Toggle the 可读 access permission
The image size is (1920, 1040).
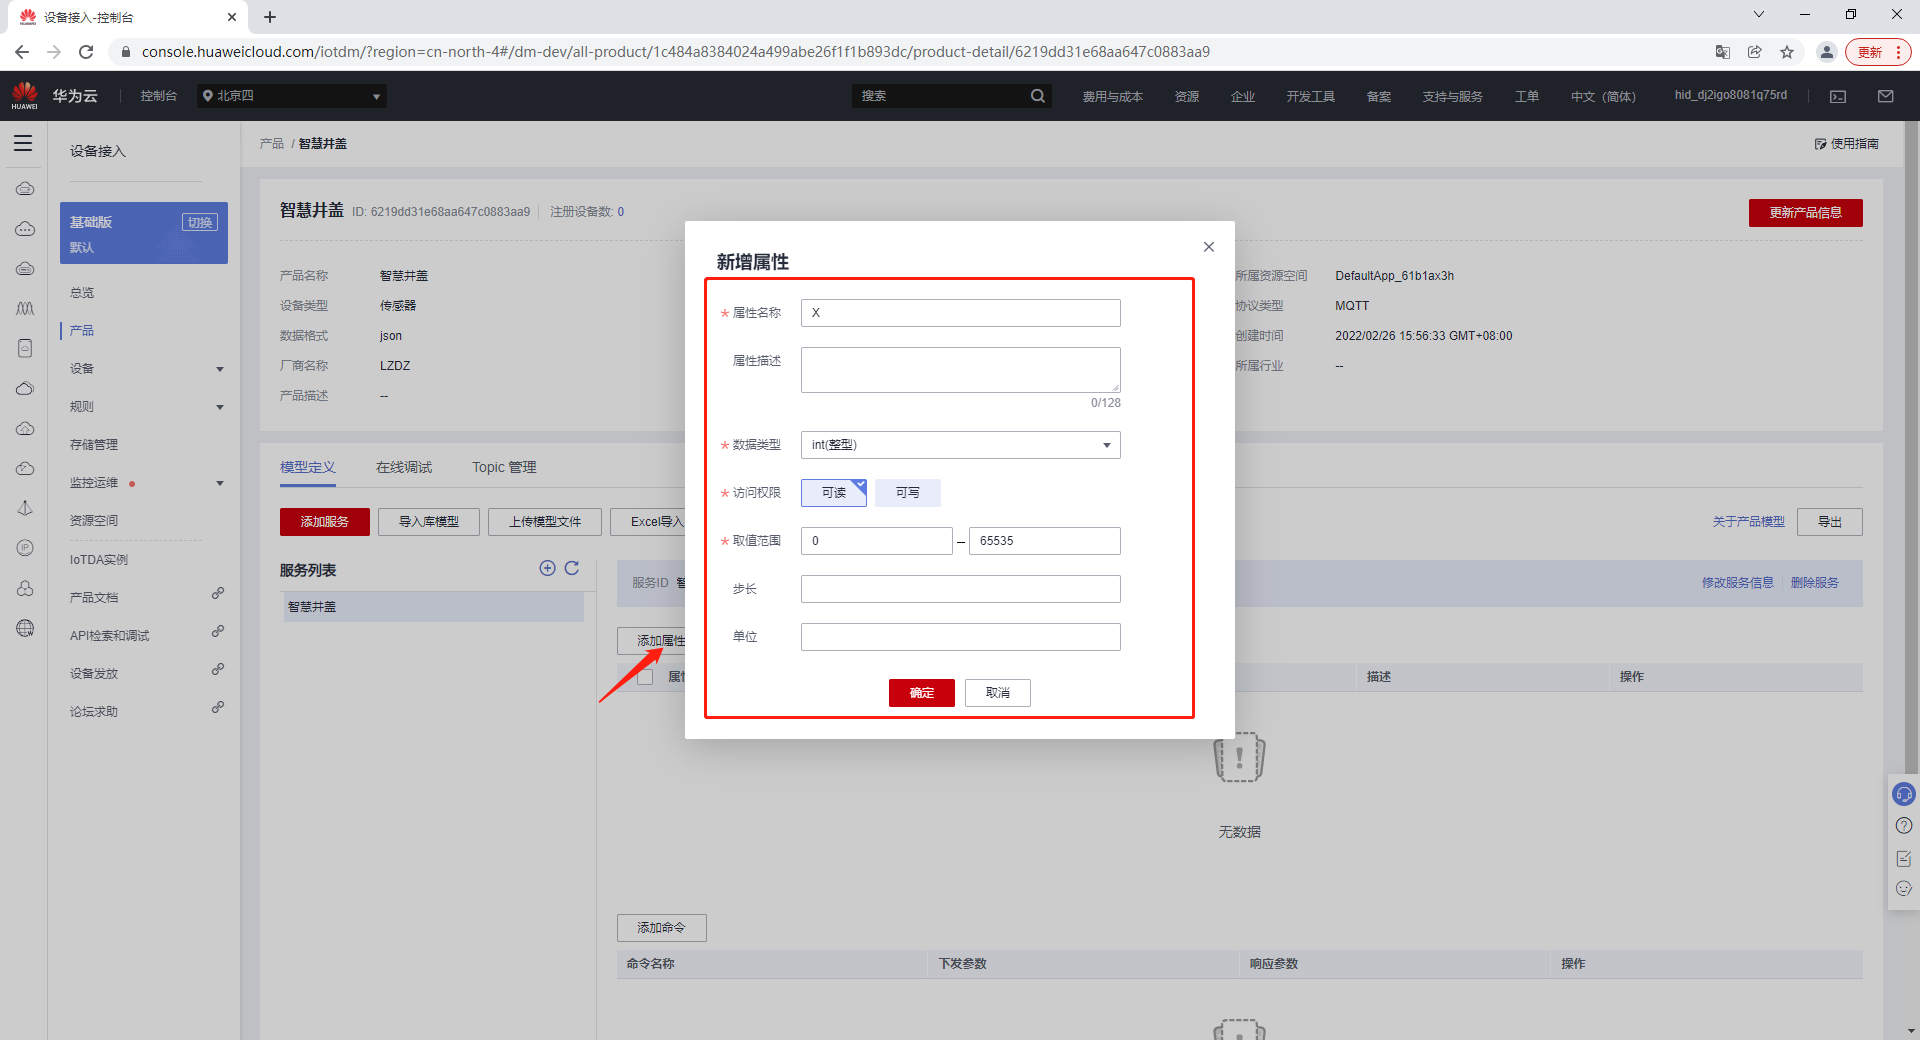click(x=833, y=493)
